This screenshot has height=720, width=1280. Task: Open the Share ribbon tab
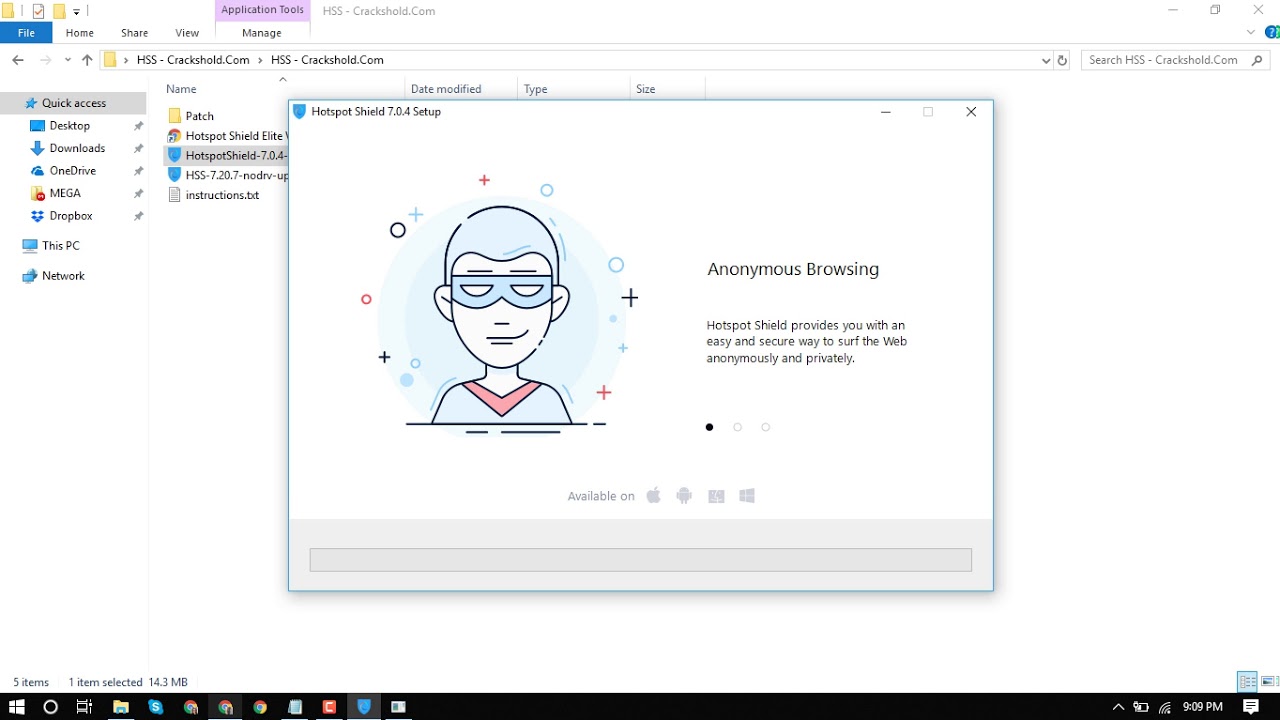(135, 33)
